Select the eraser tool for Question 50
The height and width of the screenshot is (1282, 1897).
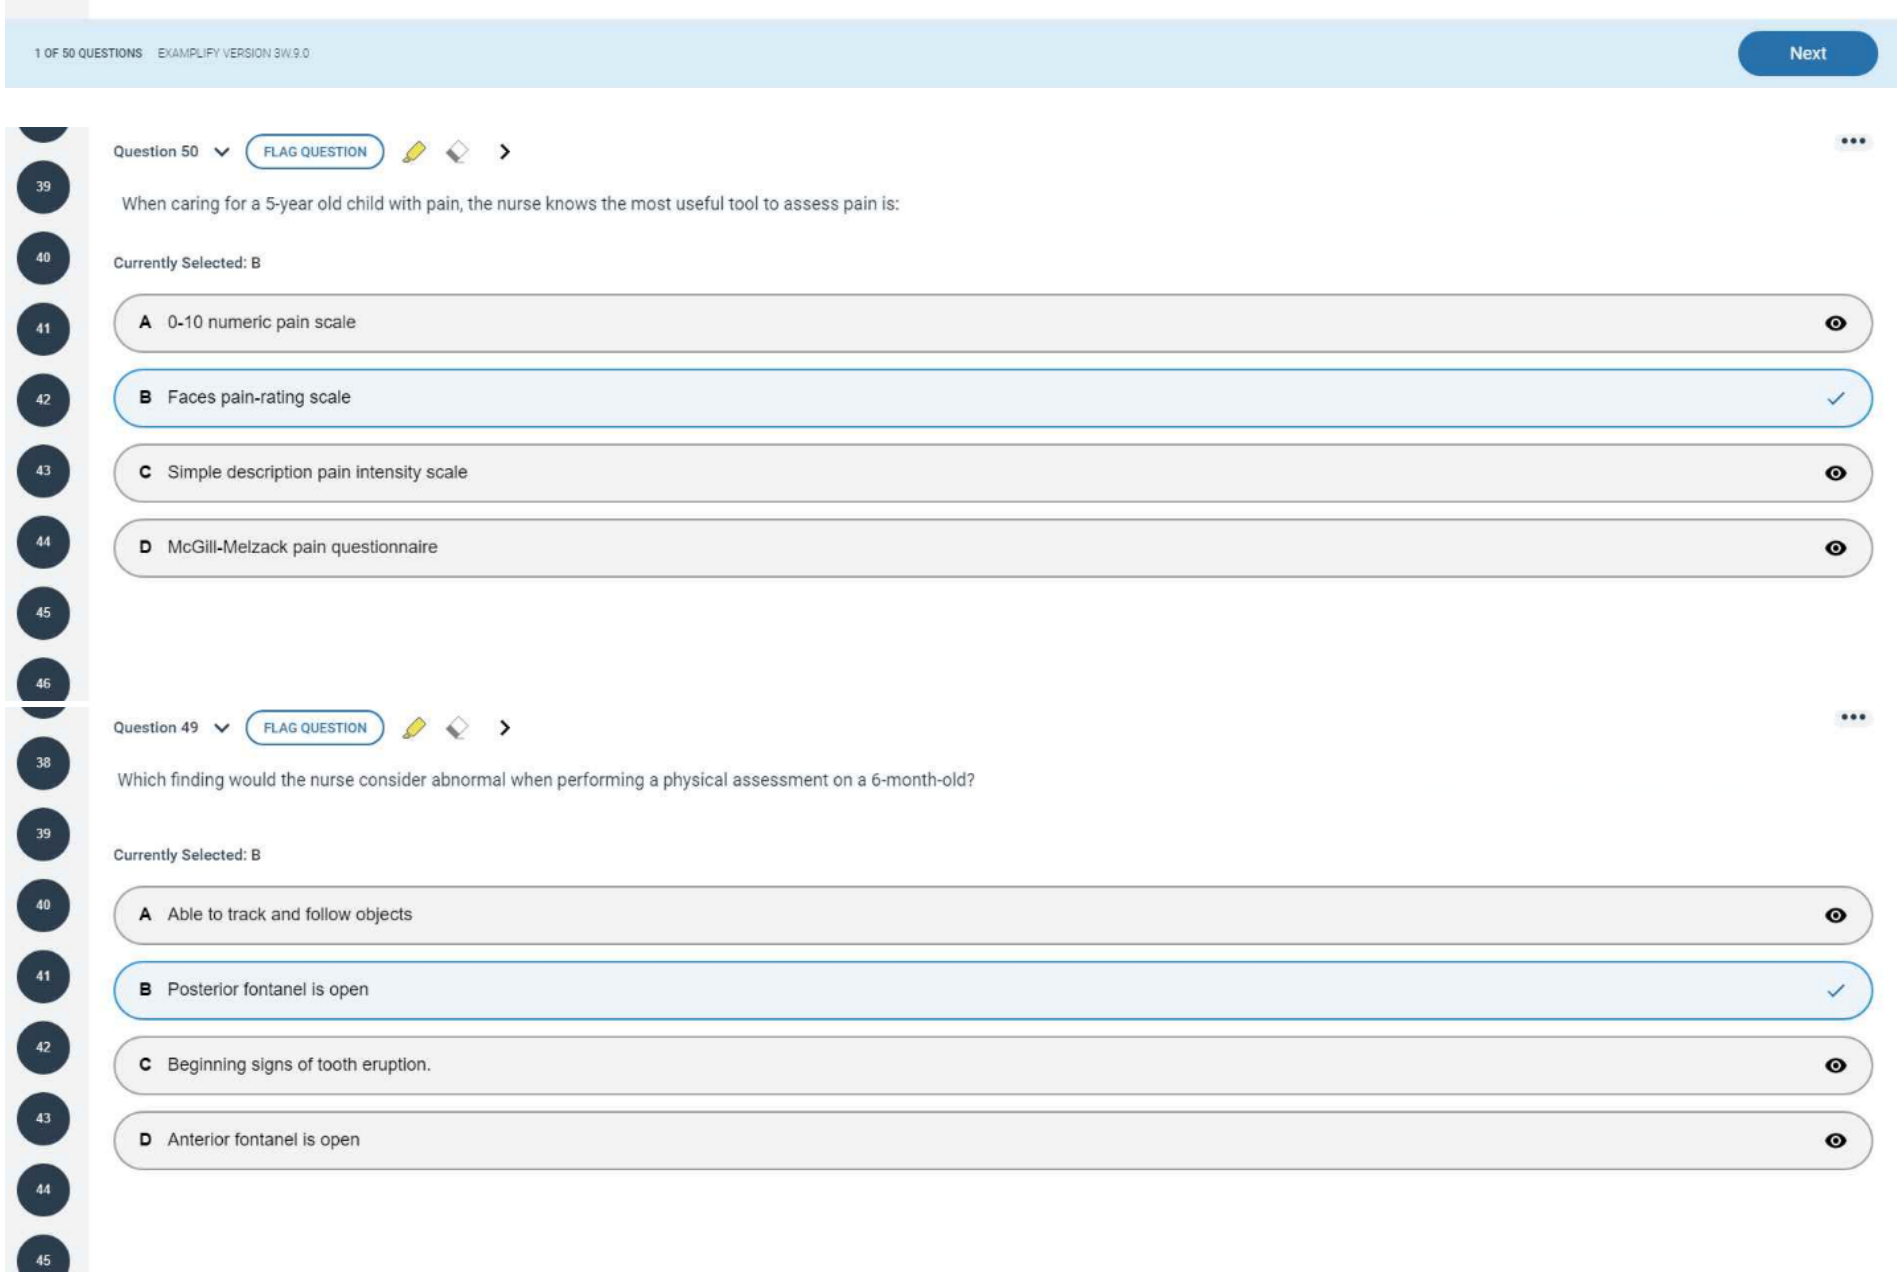tap(457, 152)
